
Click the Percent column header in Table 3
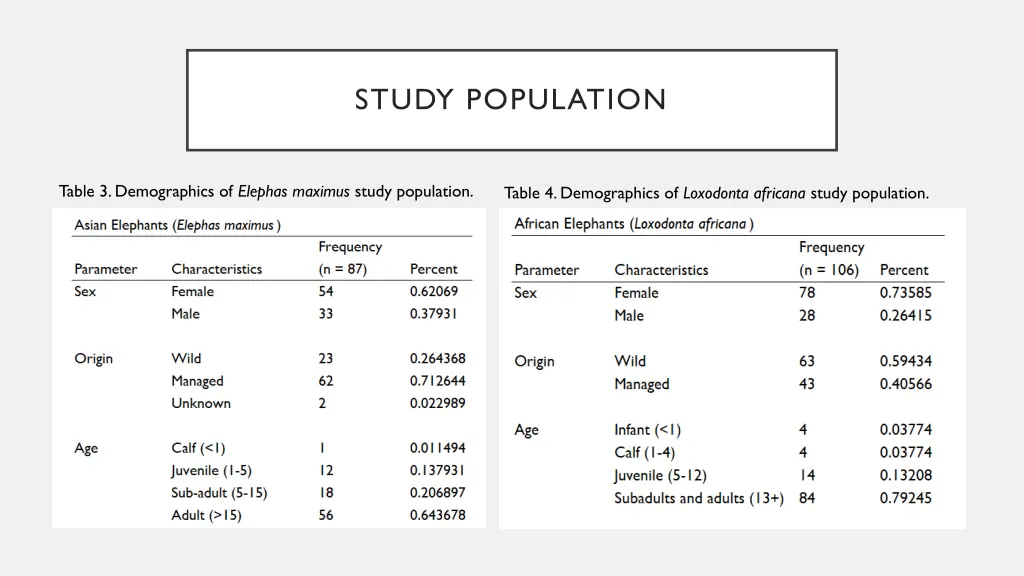click(x=434, y=268)
